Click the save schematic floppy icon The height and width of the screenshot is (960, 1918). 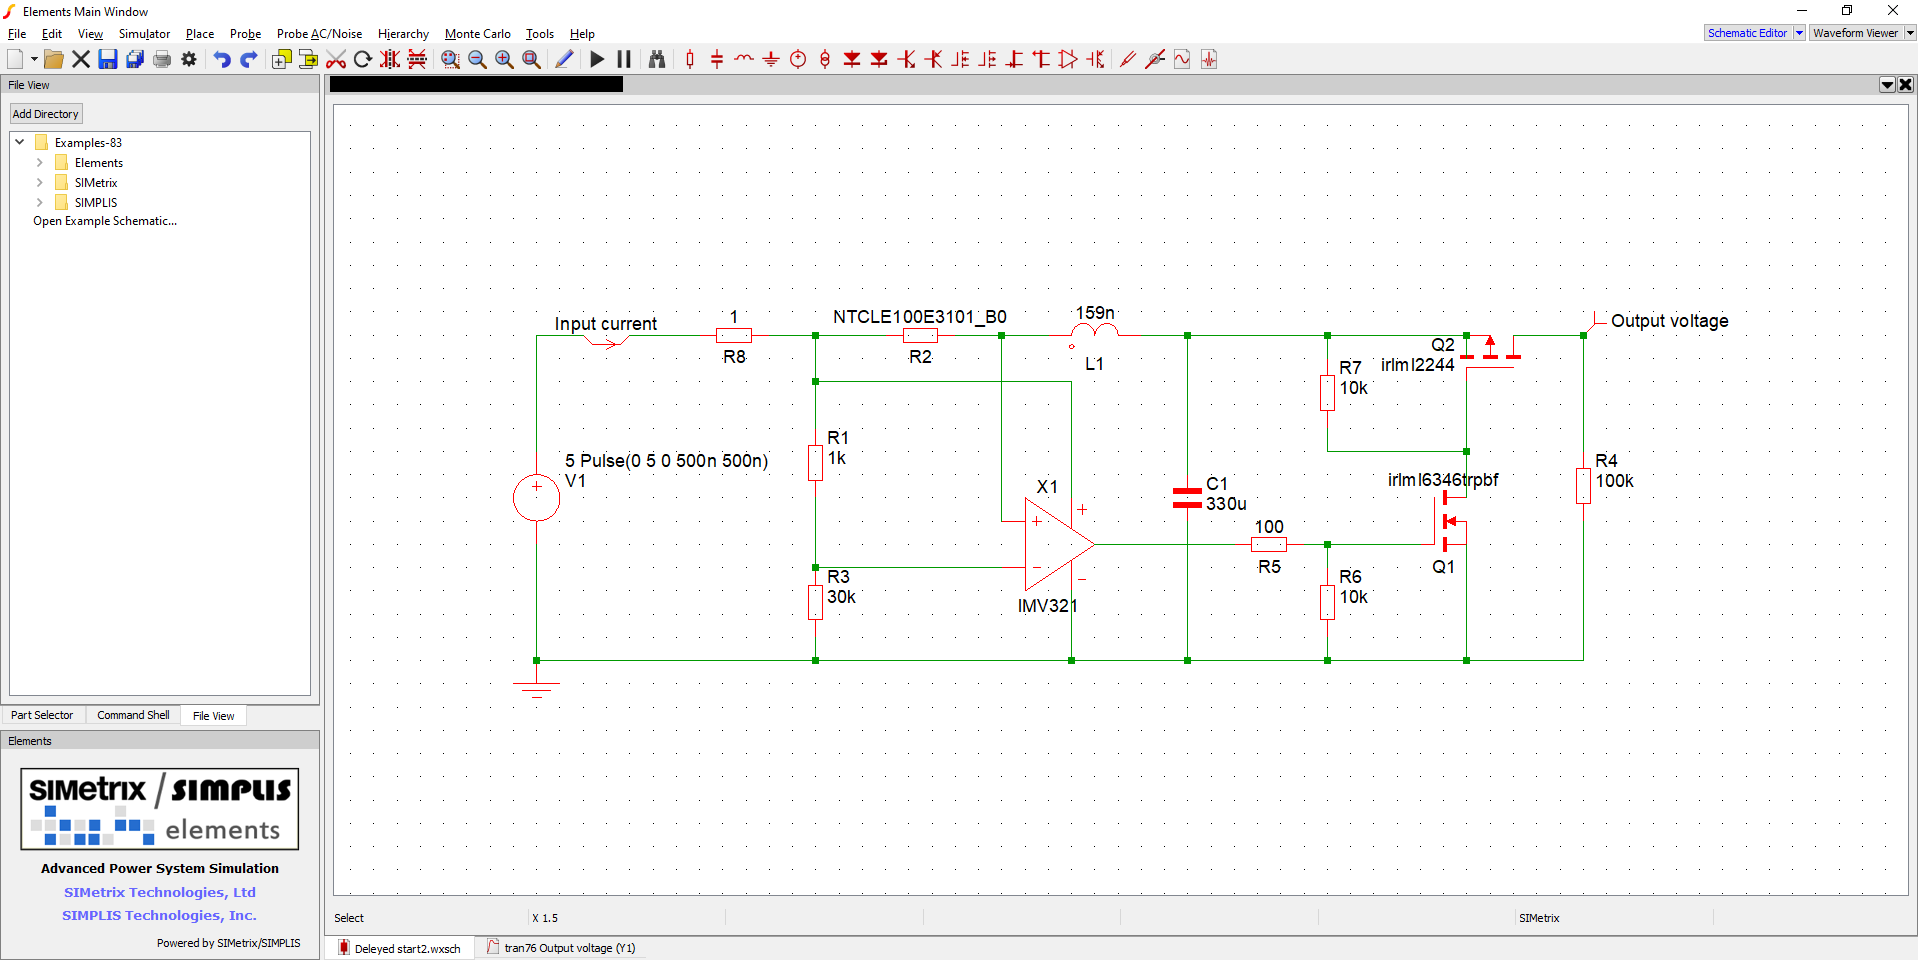click(108, 59)
